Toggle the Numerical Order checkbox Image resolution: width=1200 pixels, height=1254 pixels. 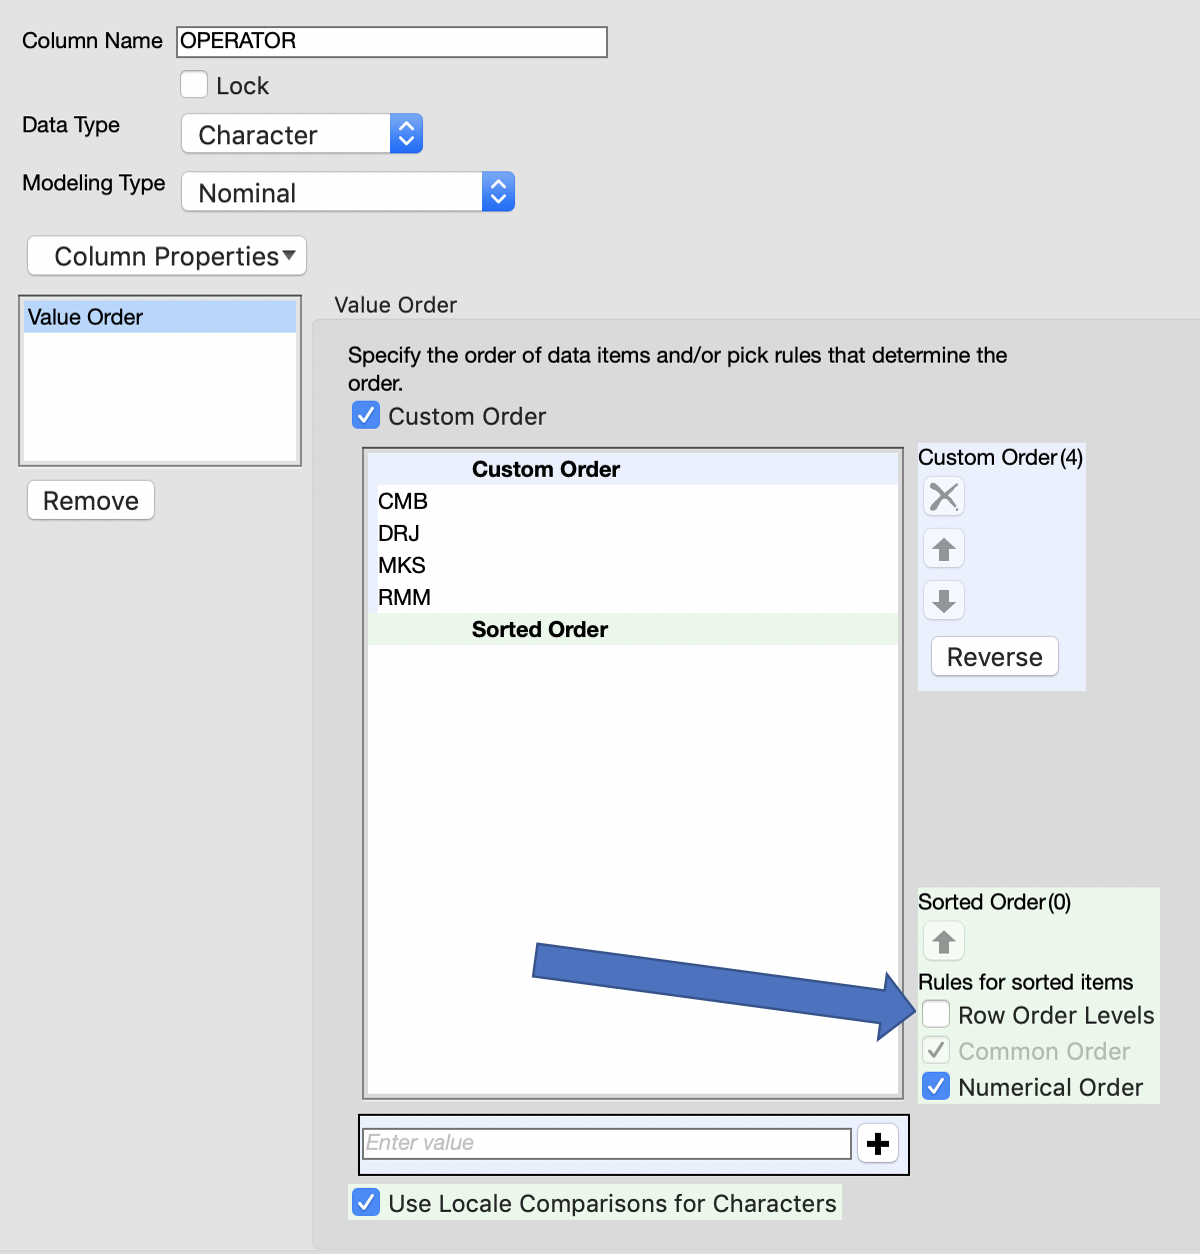(936, 1086)
